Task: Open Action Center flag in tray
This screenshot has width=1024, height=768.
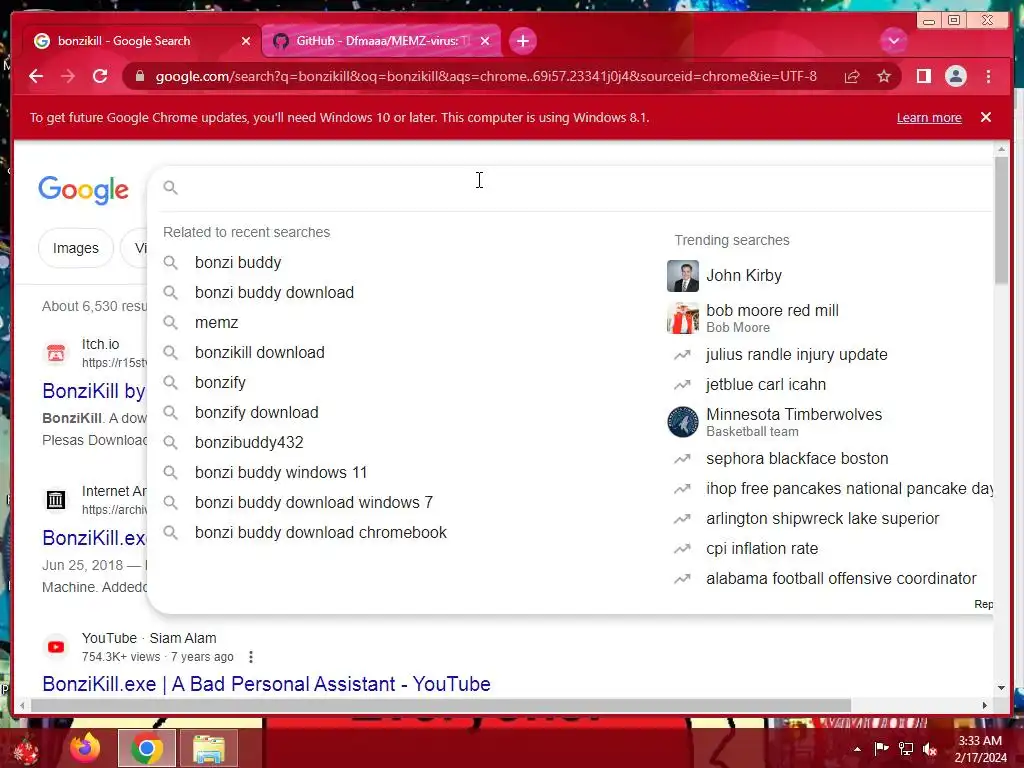Action: [881, 749]
